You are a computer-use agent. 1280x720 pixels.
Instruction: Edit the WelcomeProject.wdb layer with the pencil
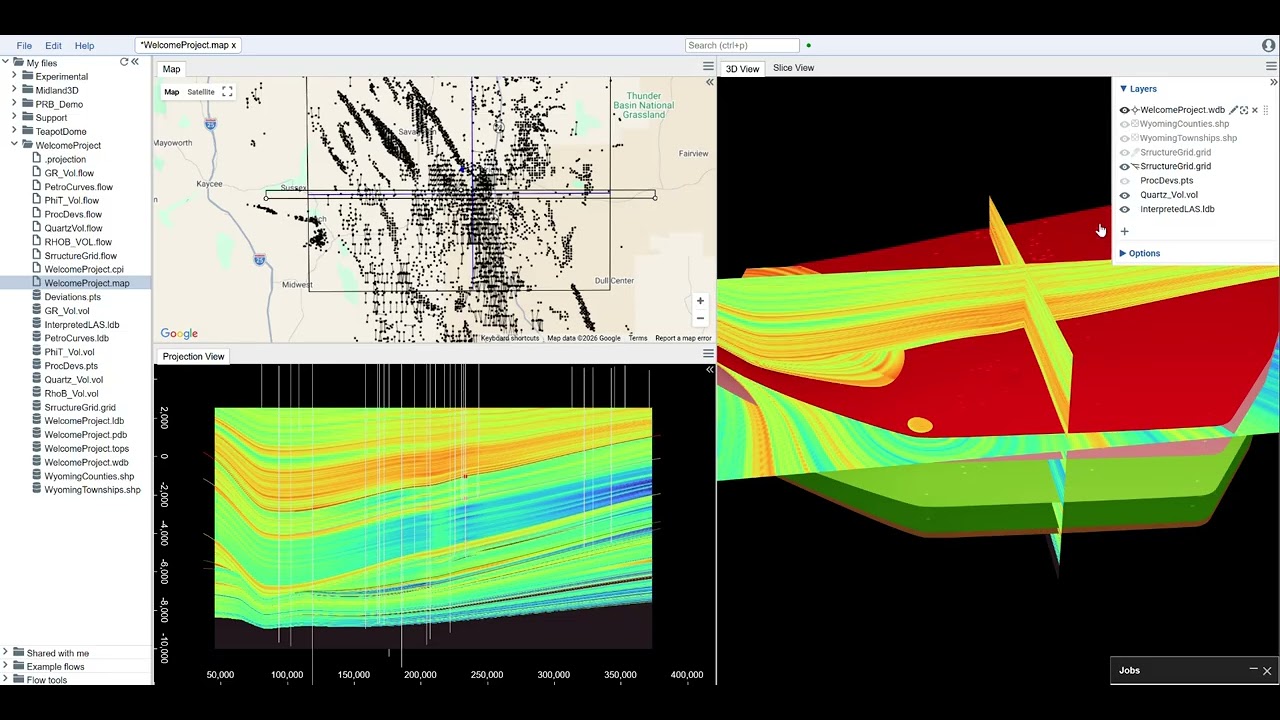click(1233, 110)
